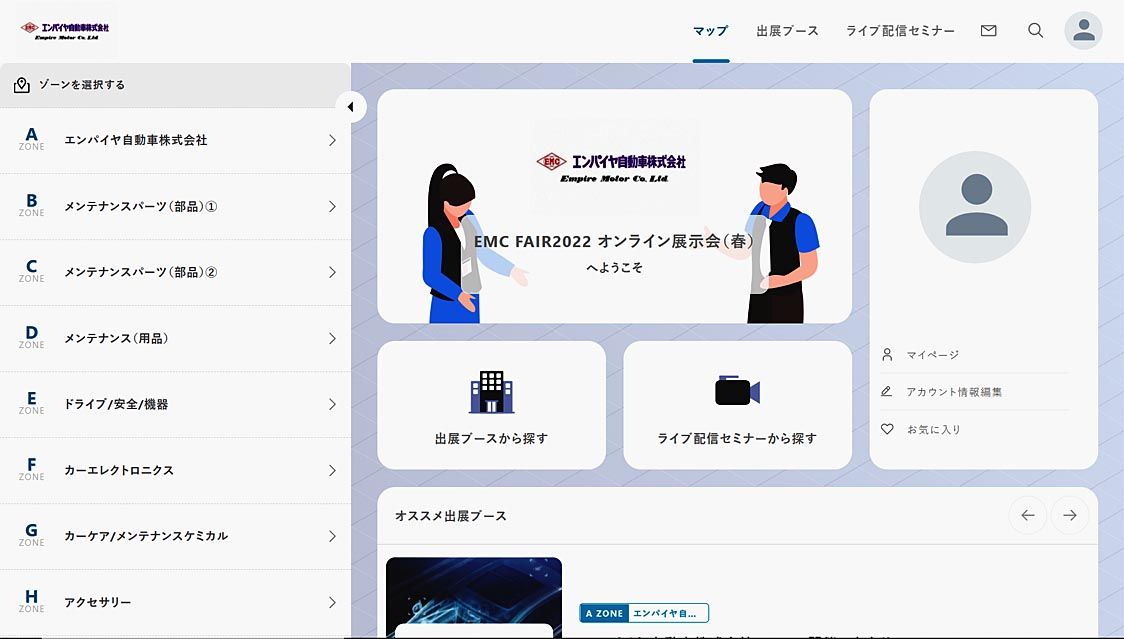The image size is (1124, 639).
Task: Open the マイページ link
Action: pyautogui.click(x=932, y=355)
